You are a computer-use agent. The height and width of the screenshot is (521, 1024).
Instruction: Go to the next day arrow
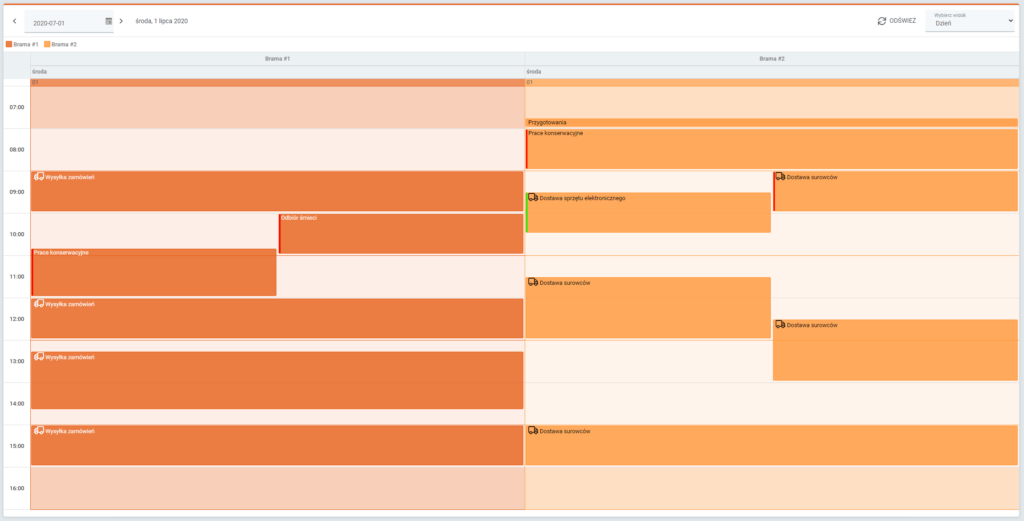(121, 21)
